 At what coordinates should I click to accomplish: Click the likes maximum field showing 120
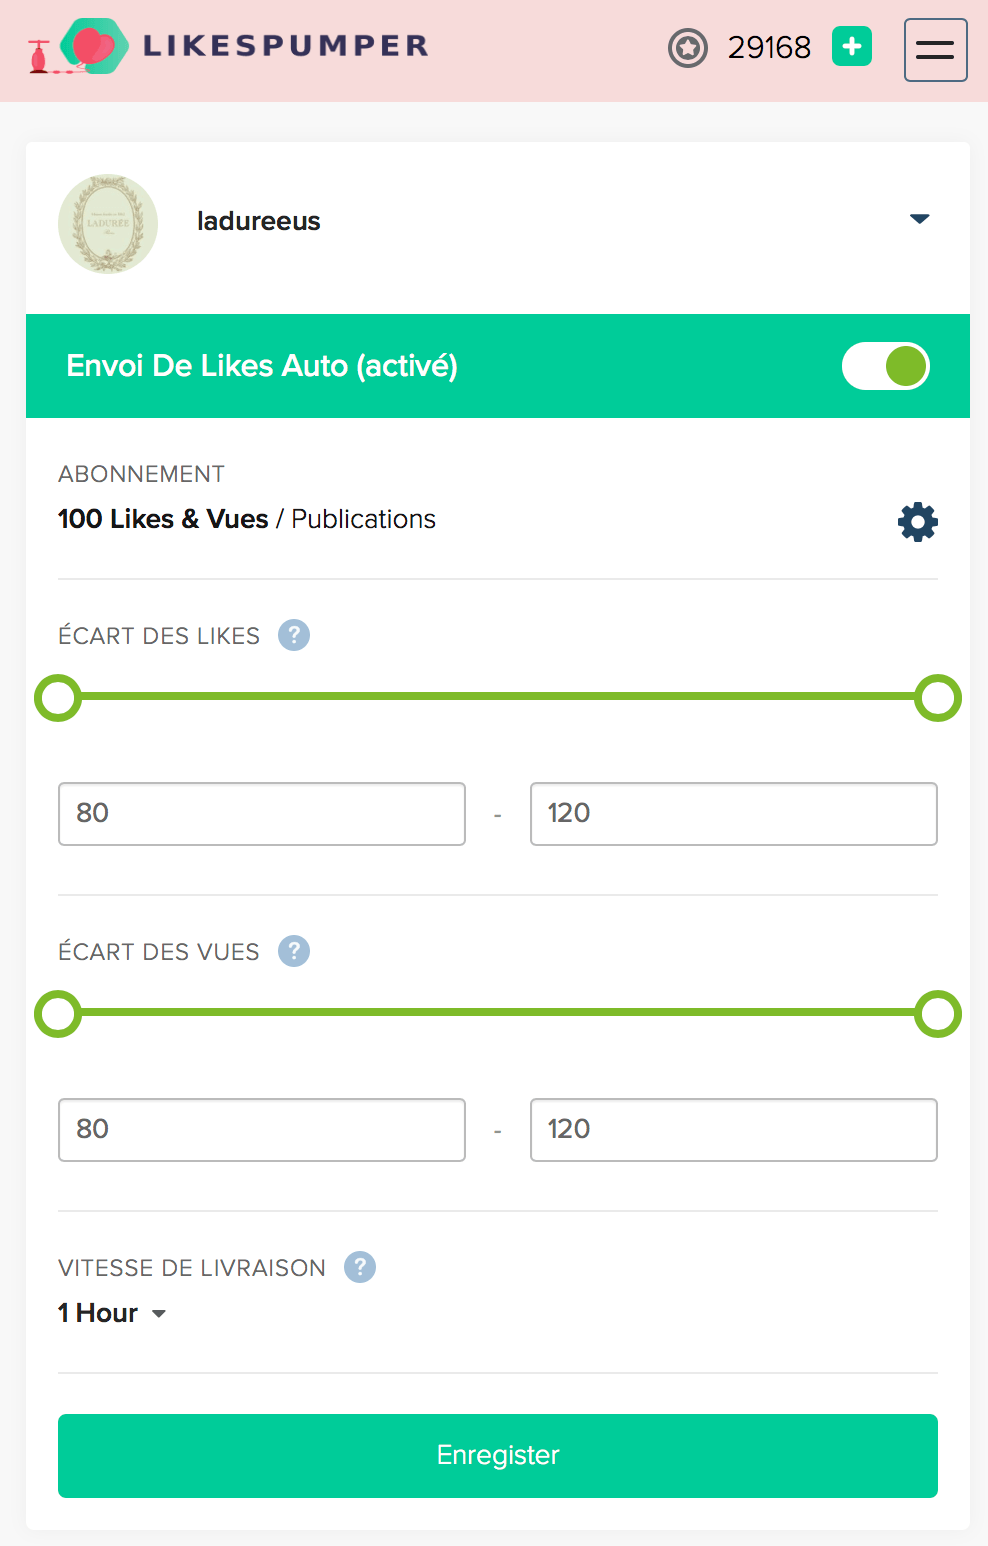tap(734, 814)
